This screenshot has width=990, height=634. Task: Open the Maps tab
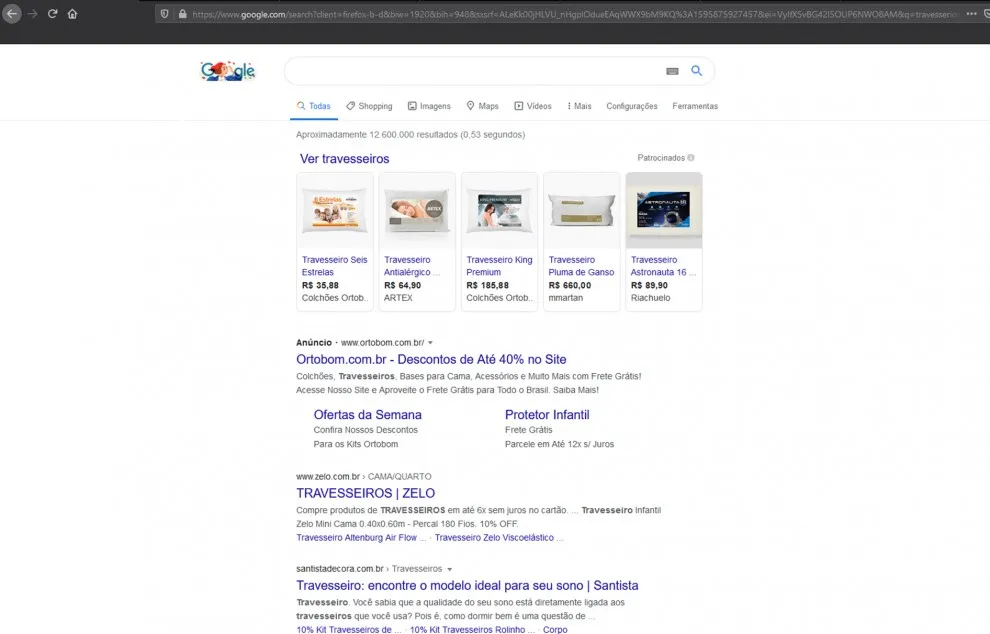[482, 106]
